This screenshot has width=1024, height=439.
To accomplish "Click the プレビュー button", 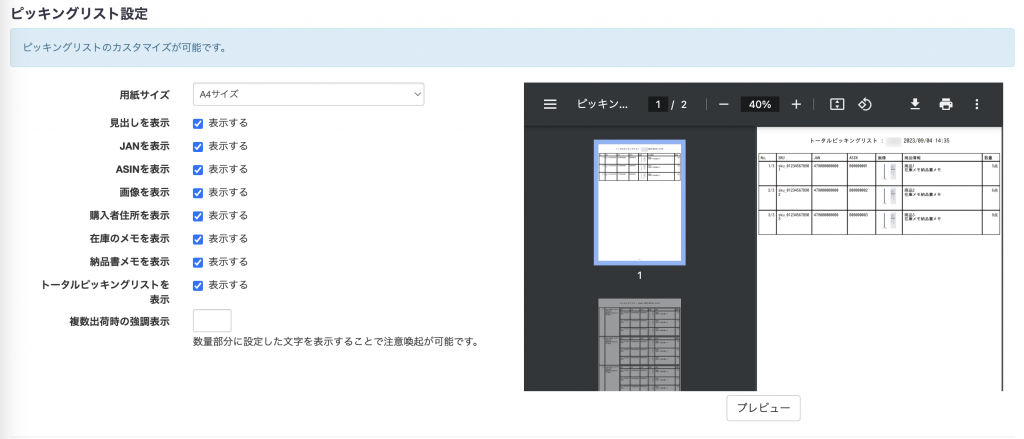I will 763,408.
